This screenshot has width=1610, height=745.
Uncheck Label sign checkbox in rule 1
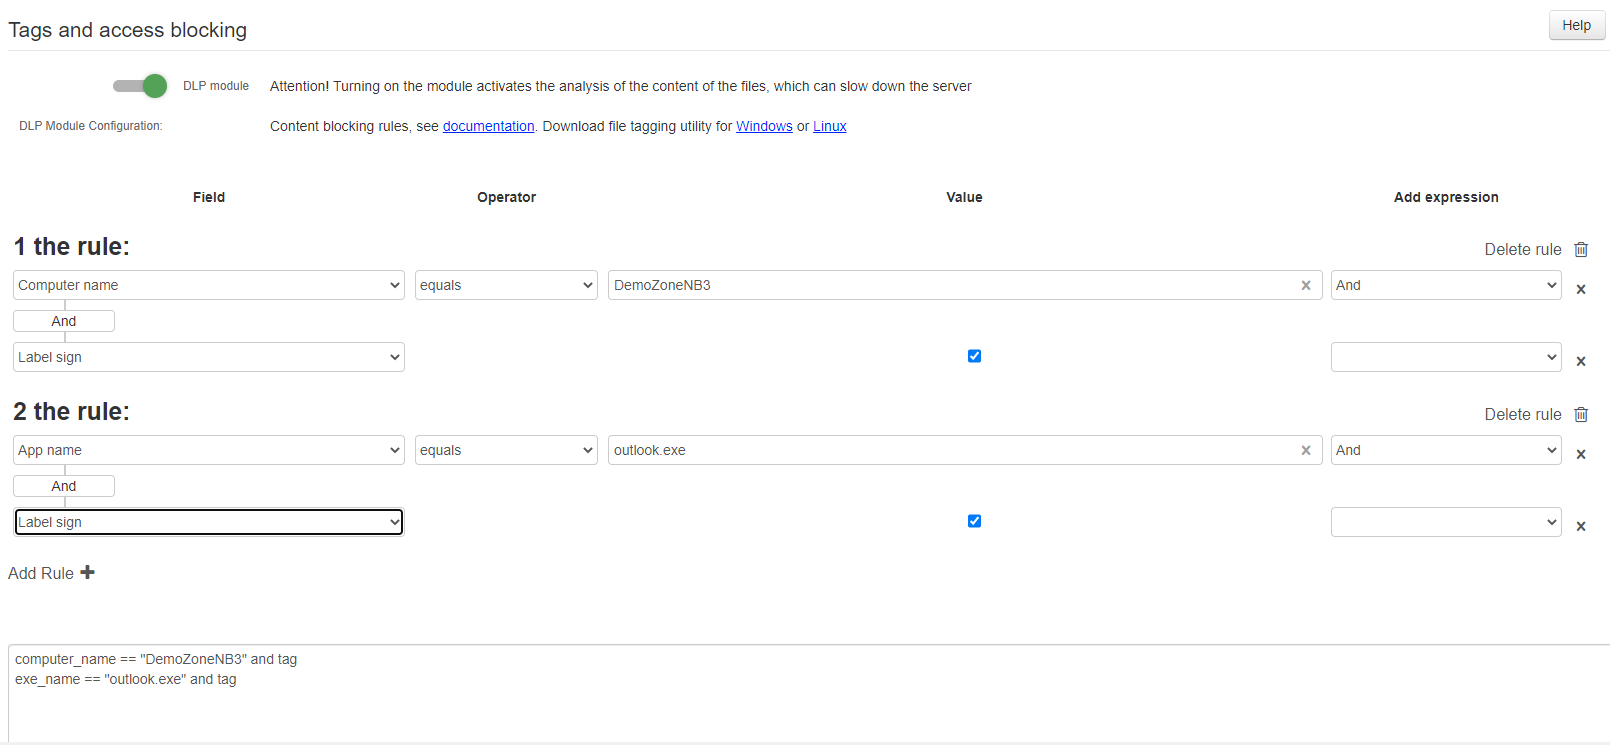point(974,356)
